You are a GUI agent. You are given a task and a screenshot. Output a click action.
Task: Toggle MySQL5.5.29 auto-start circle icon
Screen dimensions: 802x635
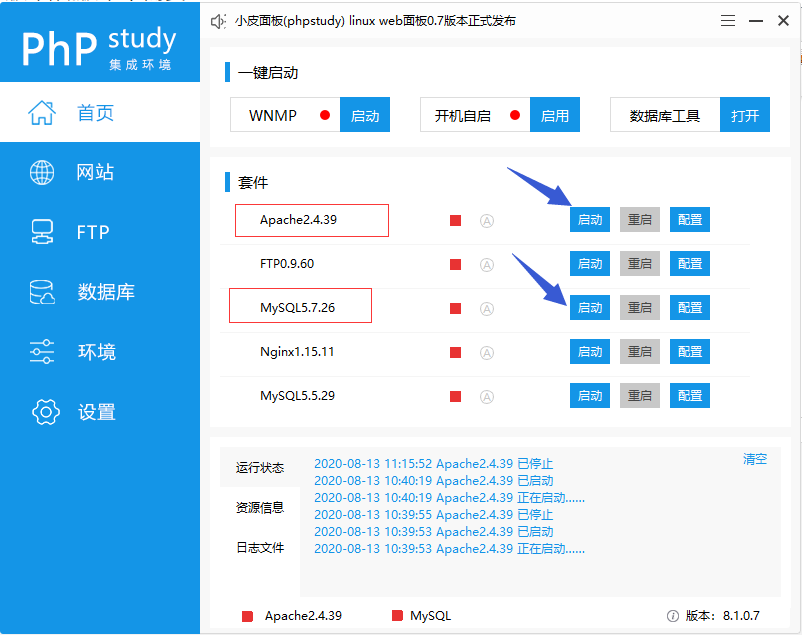pyautogui.click(x=487, y=397)
